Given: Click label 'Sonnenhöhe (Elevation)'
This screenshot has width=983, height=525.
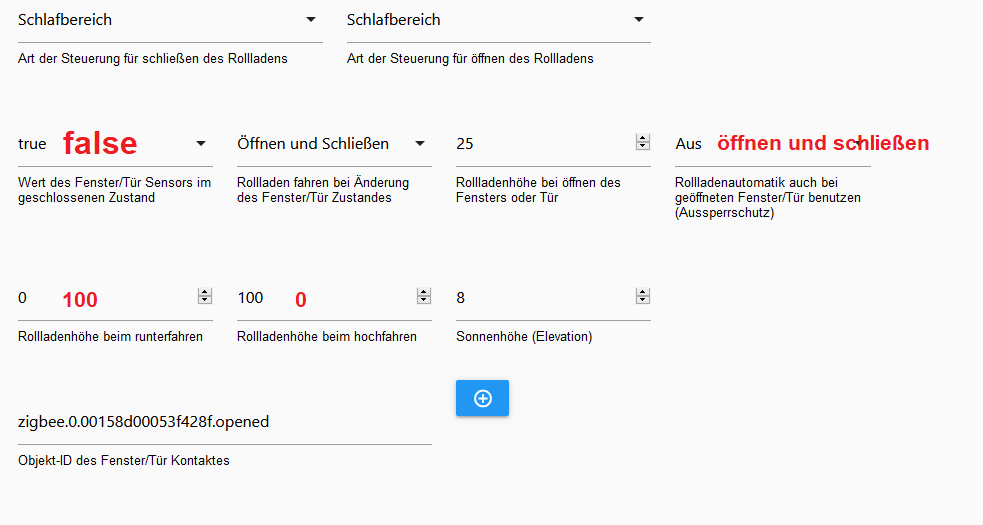Looking at the screenshot, I should point(524,336).
